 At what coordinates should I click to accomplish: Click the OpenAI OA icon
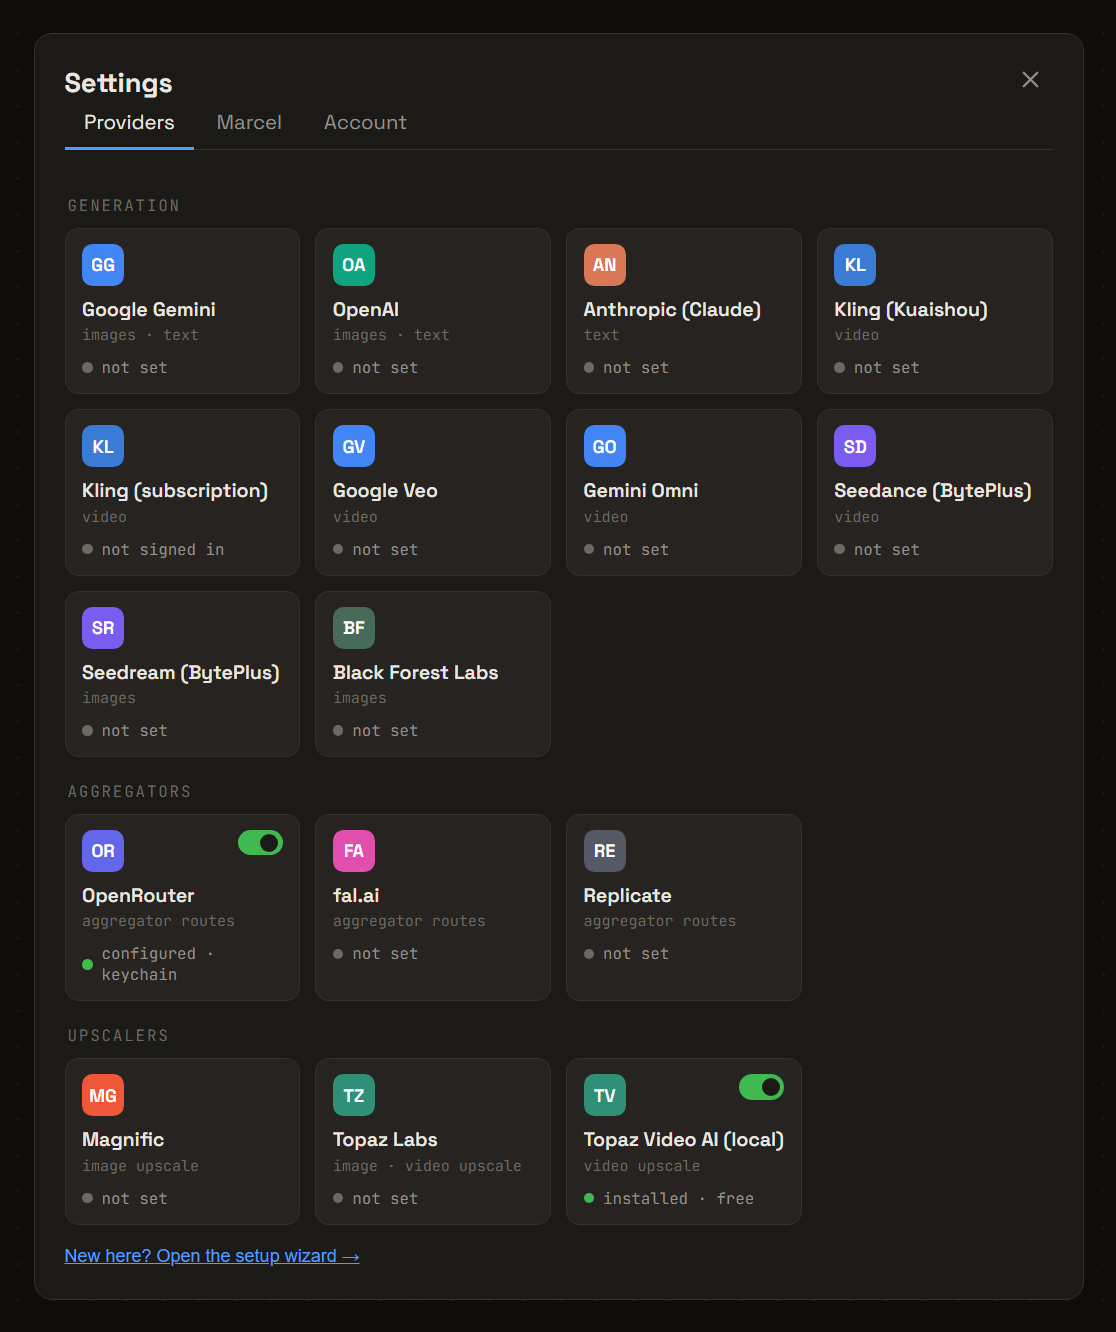(354, 265)
